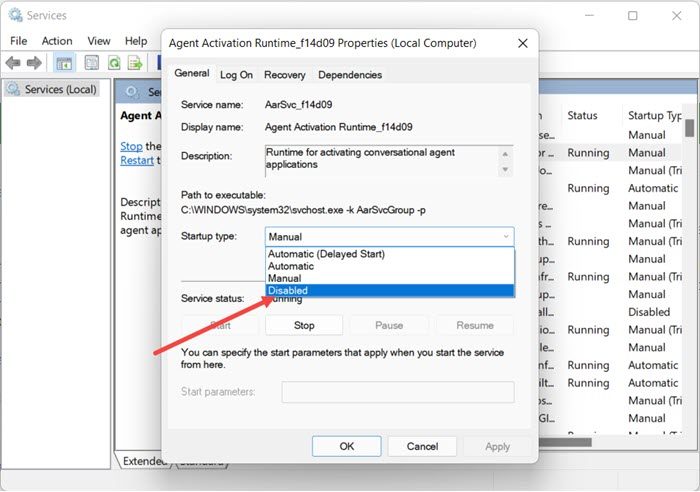Screen dimensions: 700x492
Task: Click the description box down arrow
Action: pyautogui.click(x=505, y=169)
